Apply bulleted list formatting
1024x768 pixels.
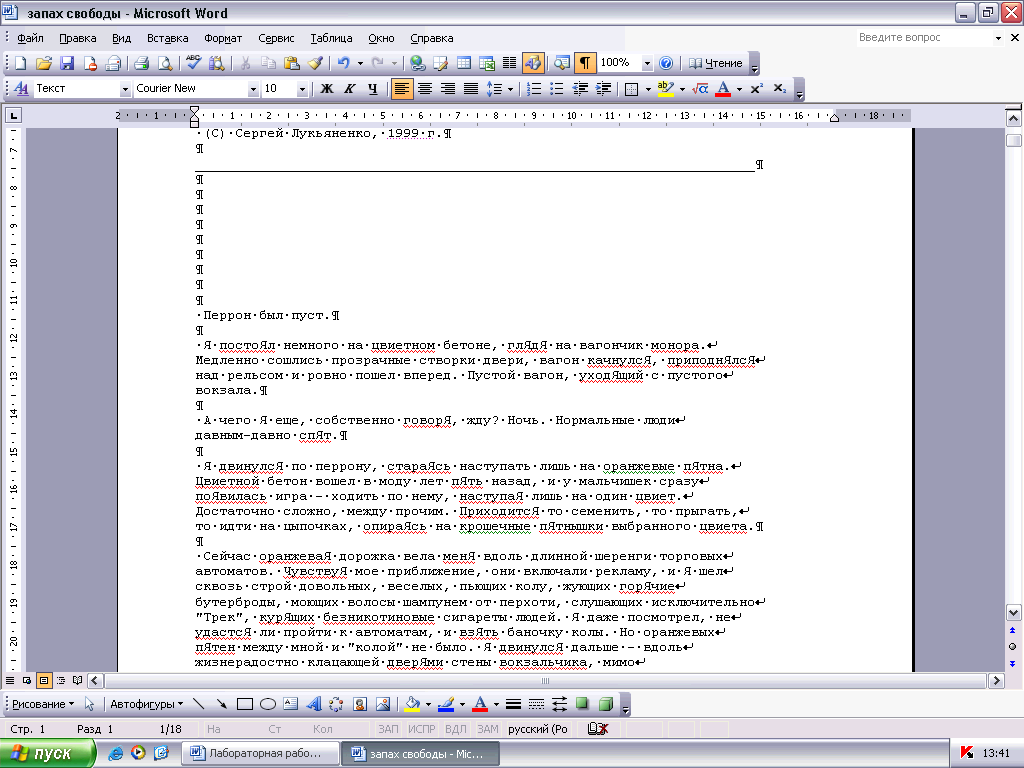click(x=556, y=89)
